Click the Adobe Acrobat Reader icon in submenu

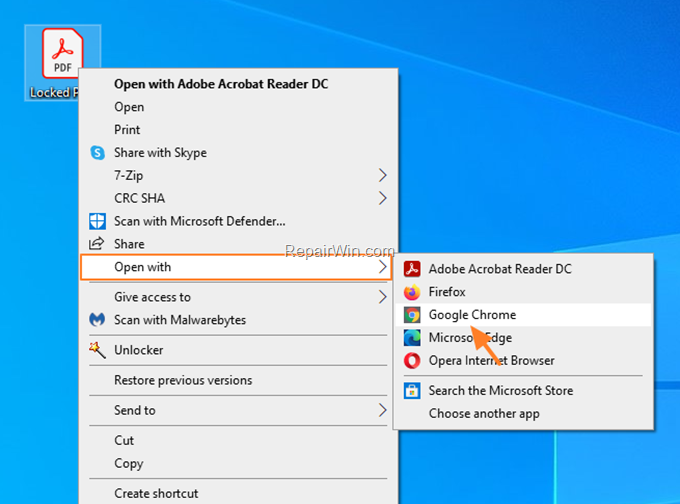412,269
